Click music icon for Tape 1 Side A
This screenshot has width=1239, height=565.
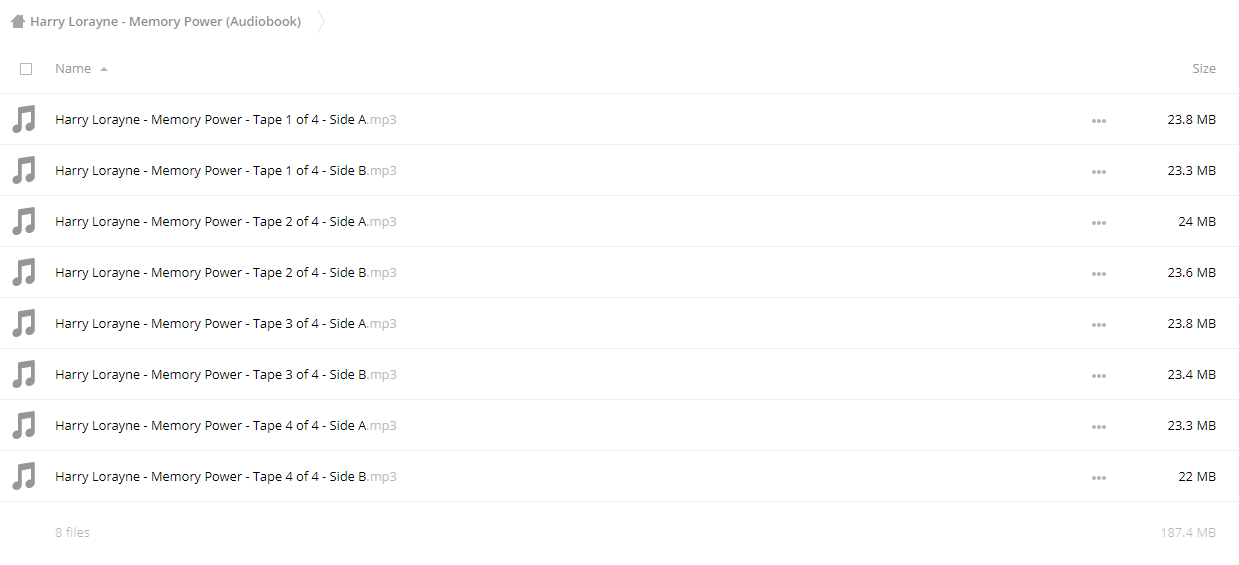point(23,120)
